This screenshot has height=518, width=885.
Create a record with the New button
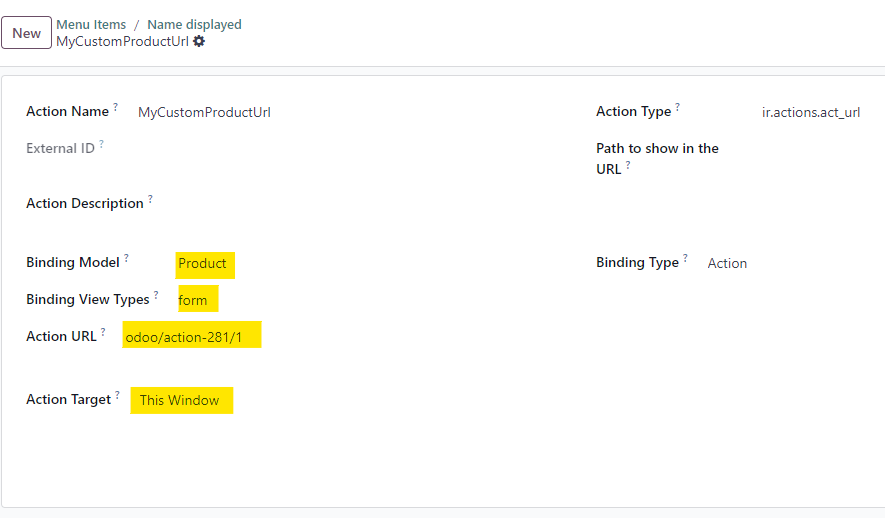pyautogui.click(x=27, y=33)
